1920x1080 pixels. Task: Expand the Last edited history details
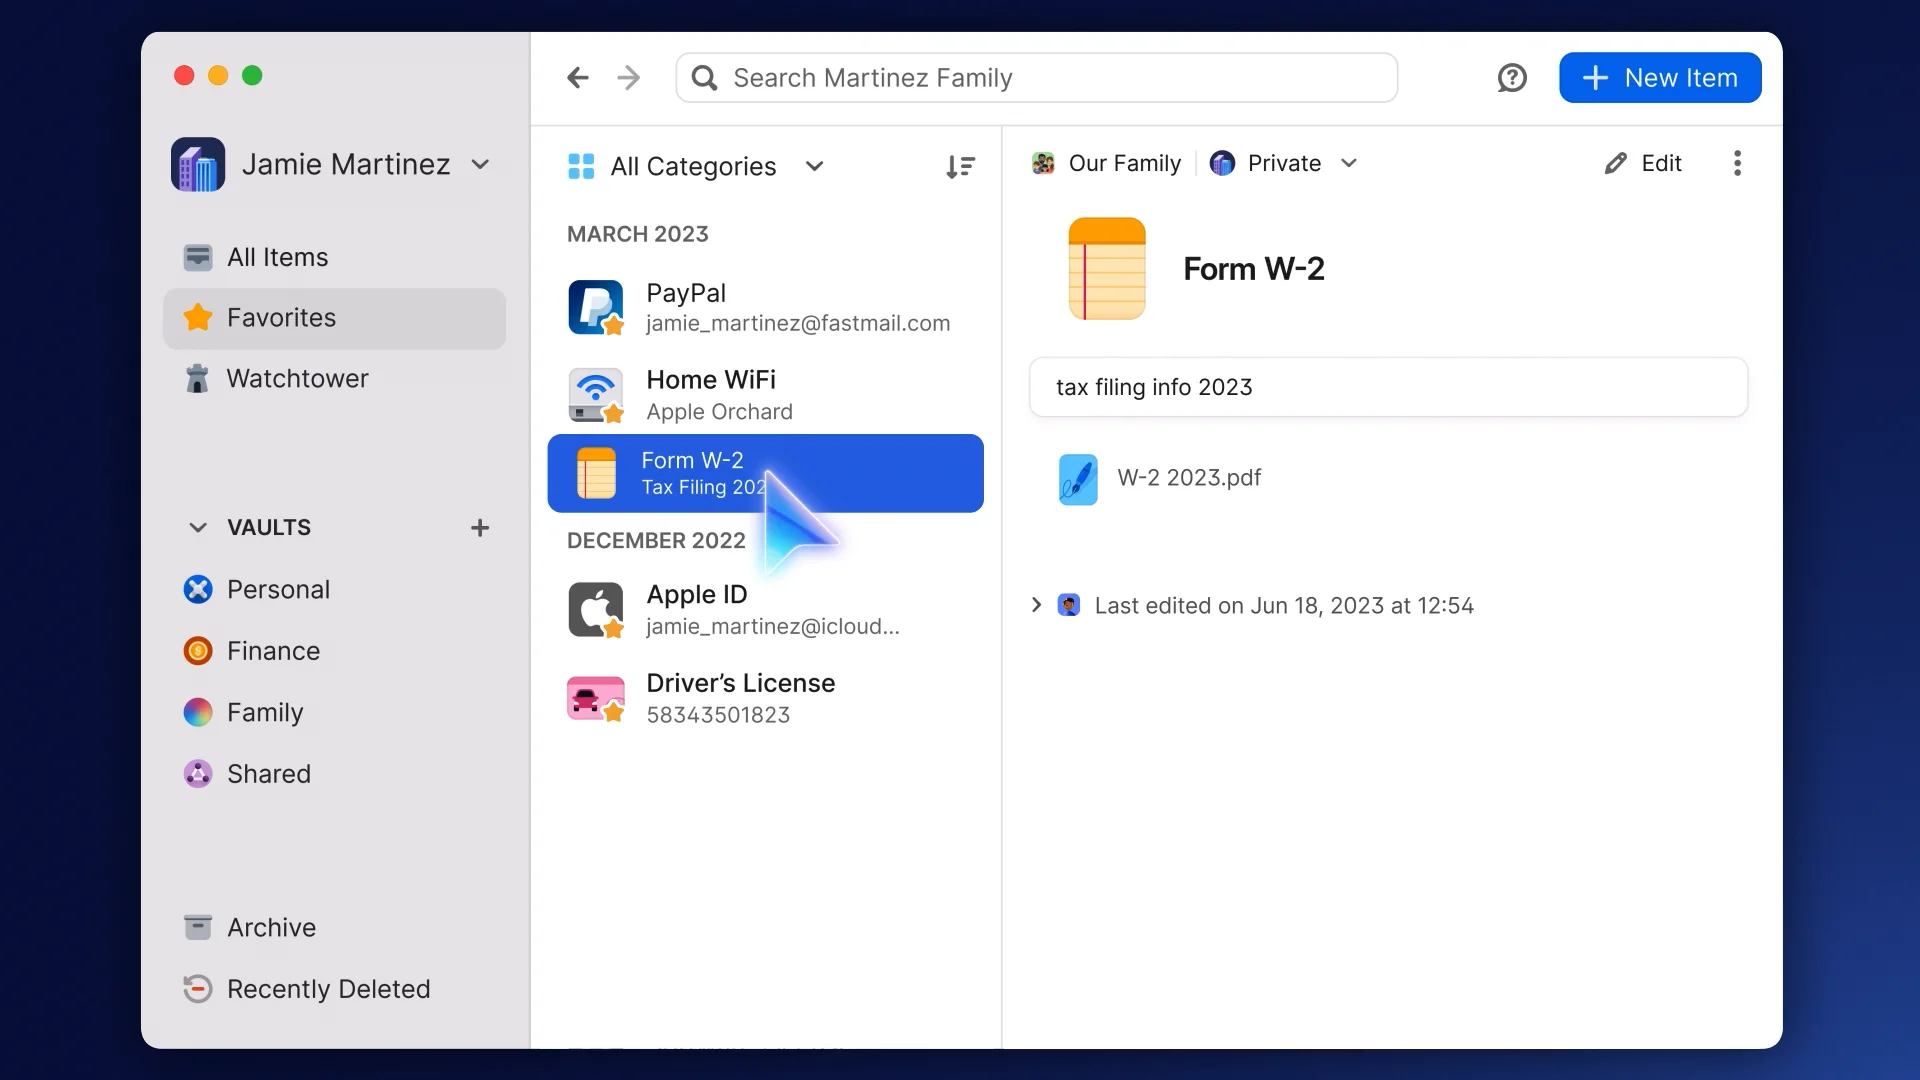pyautogui.click(x=1036, y=605)
